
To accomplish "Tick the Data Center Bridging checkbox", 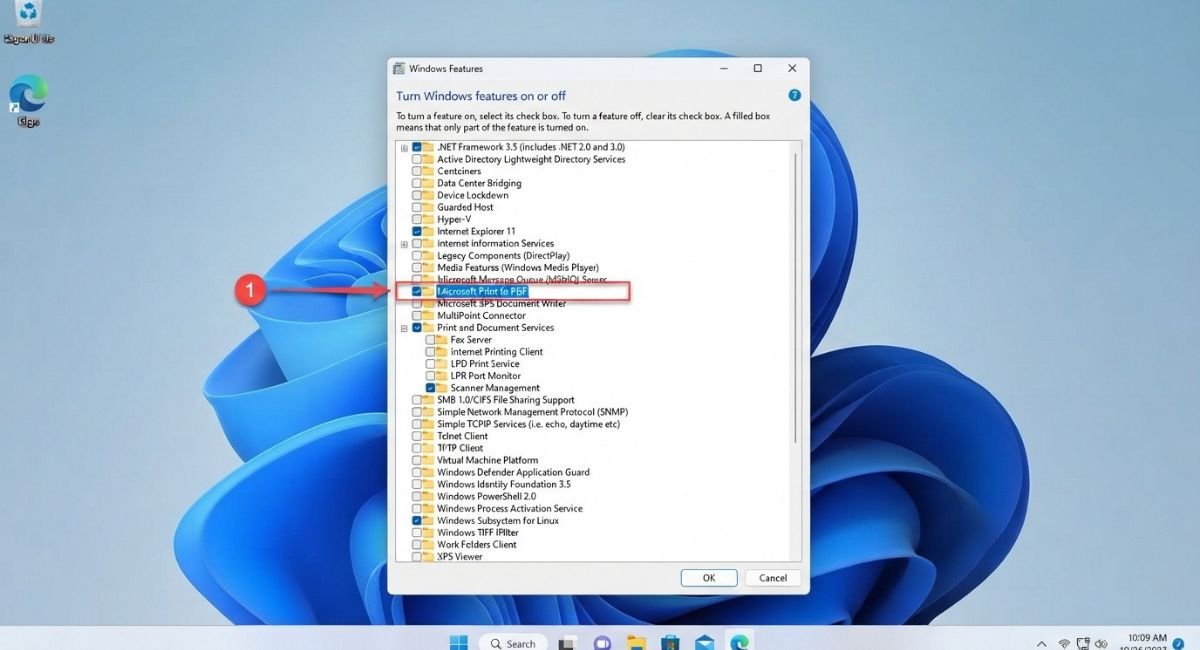I will (416, 183).
